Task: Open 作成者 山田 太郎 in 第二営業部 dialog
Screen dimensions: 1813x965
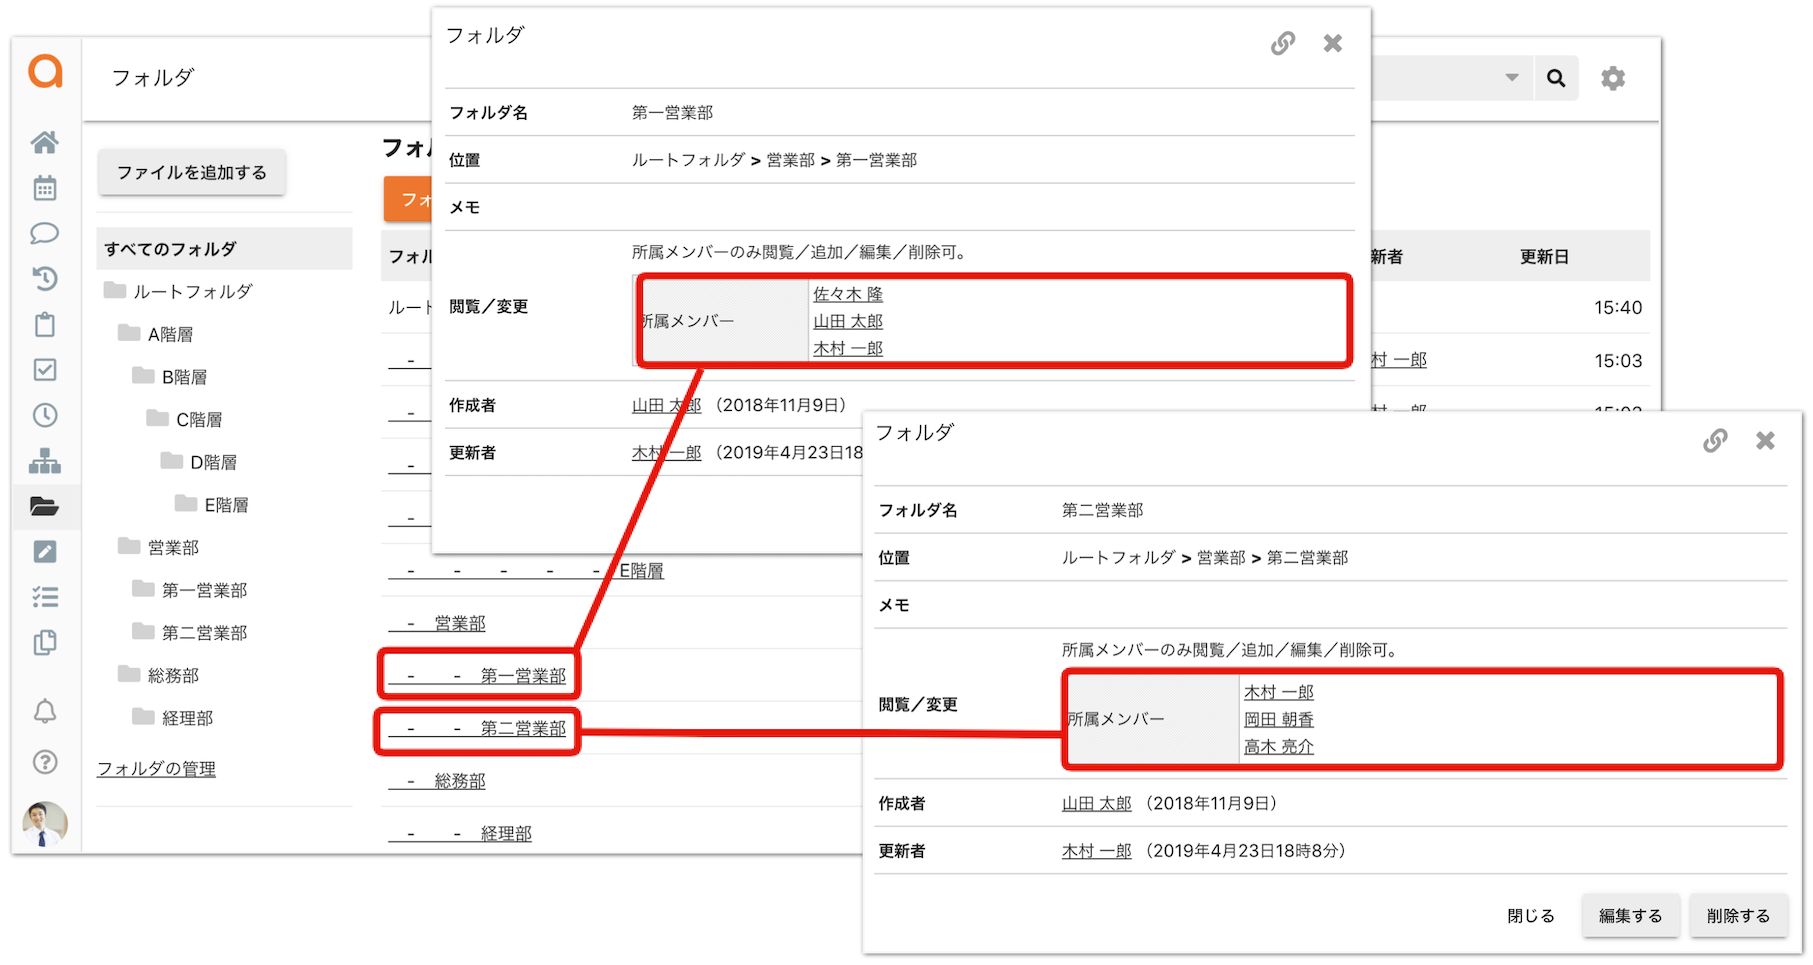Action: [1097, 803]
